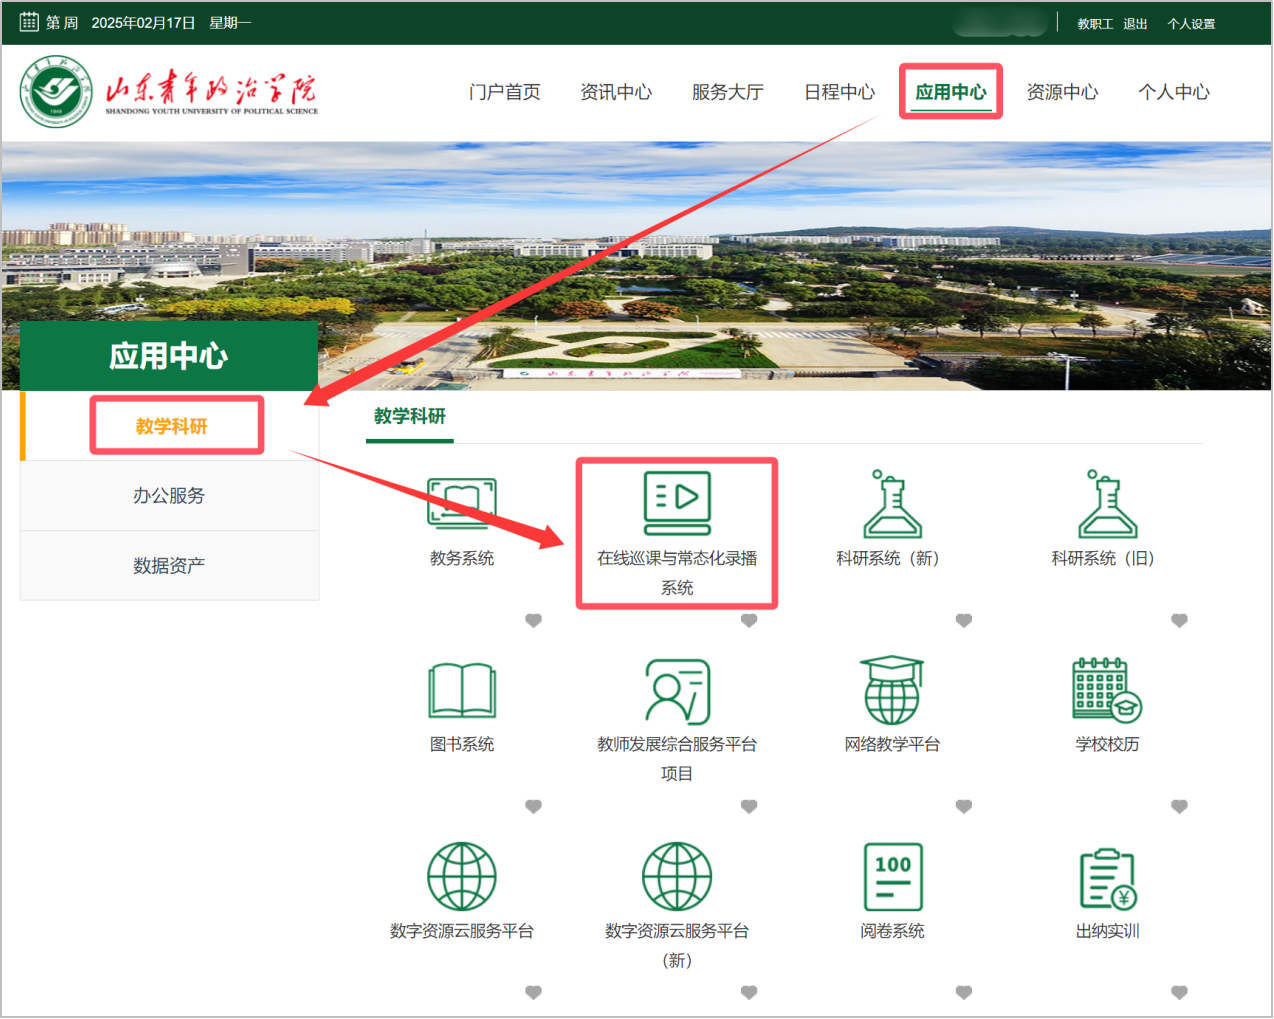Favorite 教务系统 with its heart toggle
Viewport: 1274px width, 1019px height.
pyautogui.click(x=533, y=621)
